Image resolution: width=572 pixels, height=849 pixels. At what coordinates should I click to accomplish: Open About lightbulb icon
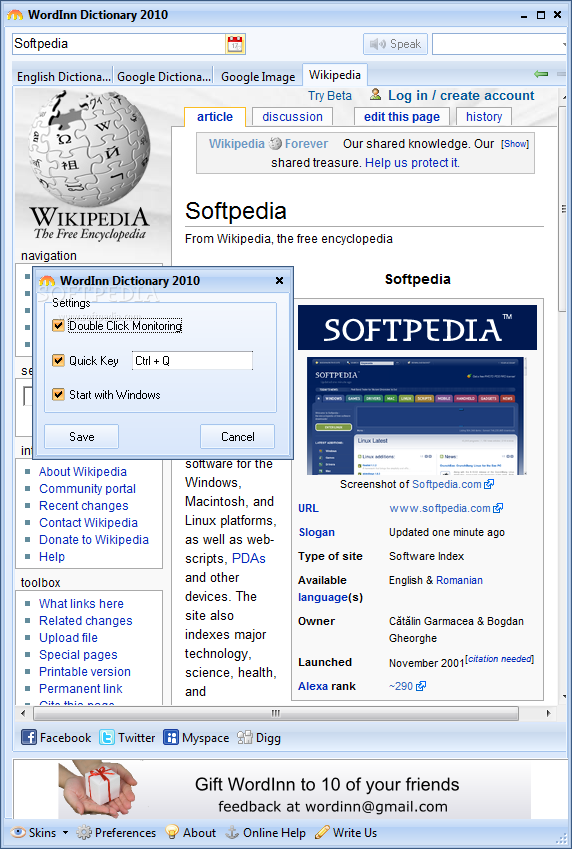coord(172,832)
